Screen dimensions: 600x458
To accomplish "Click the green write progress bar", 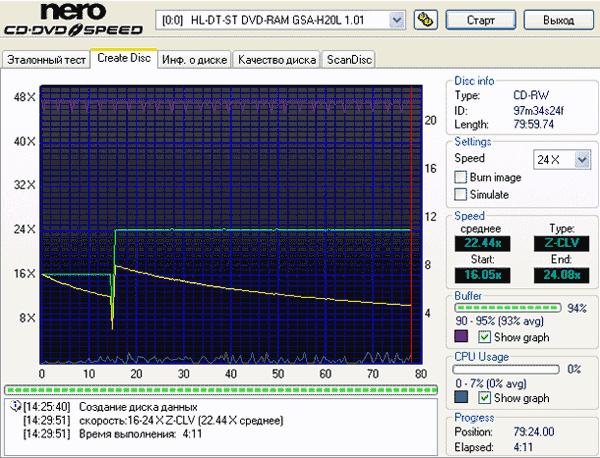I will click(221, 390).
